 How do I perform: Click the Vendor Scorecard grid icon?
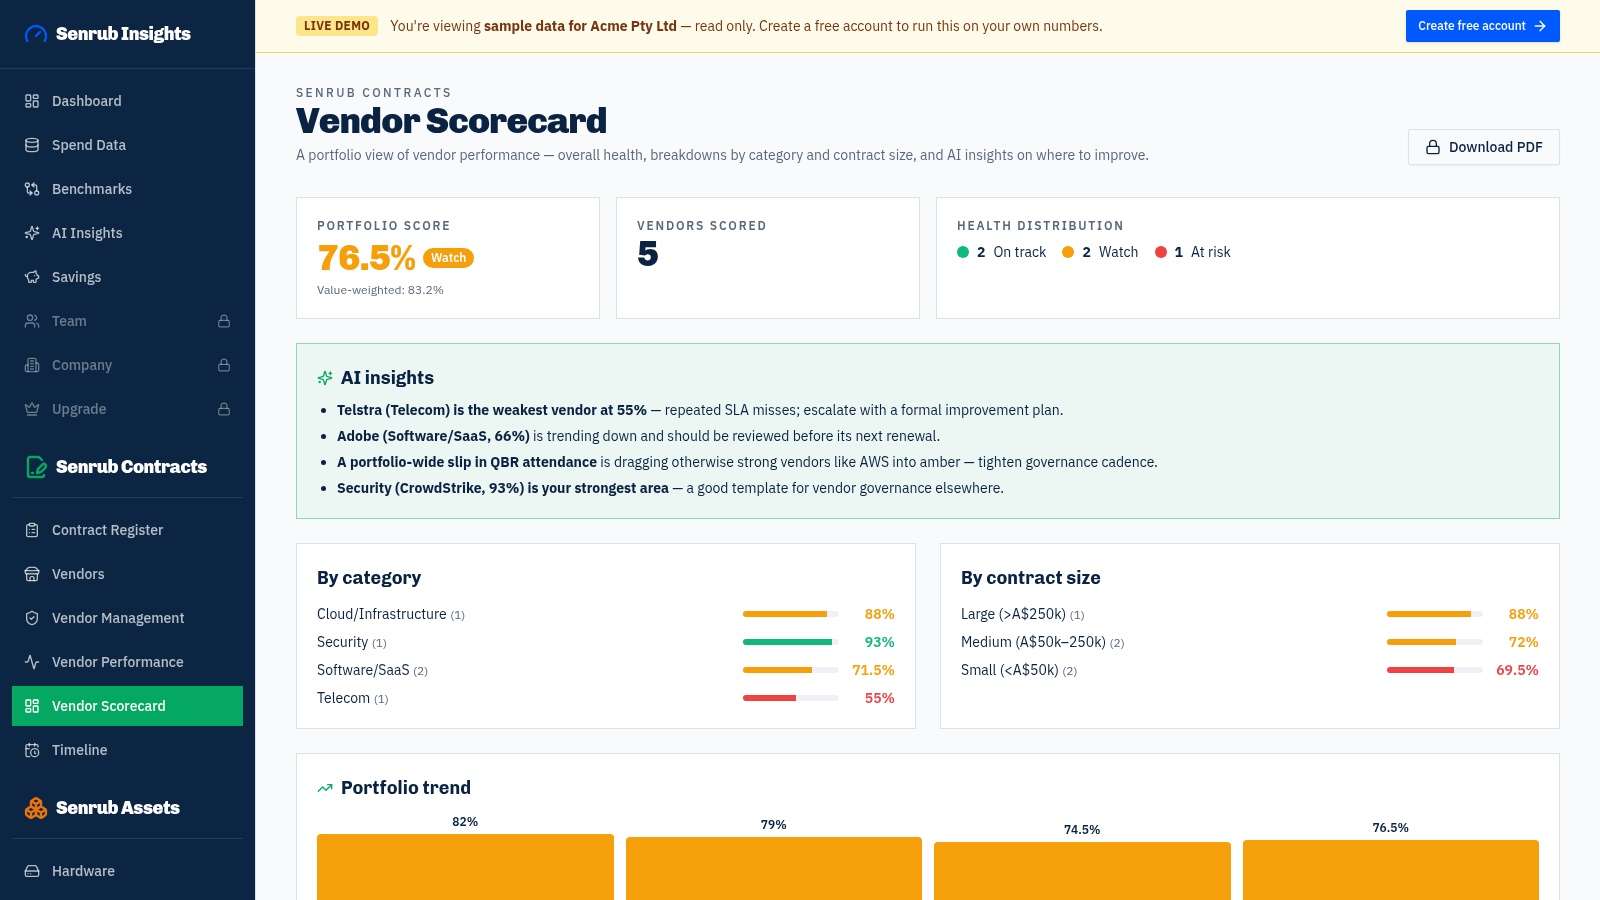pos(32,706)
